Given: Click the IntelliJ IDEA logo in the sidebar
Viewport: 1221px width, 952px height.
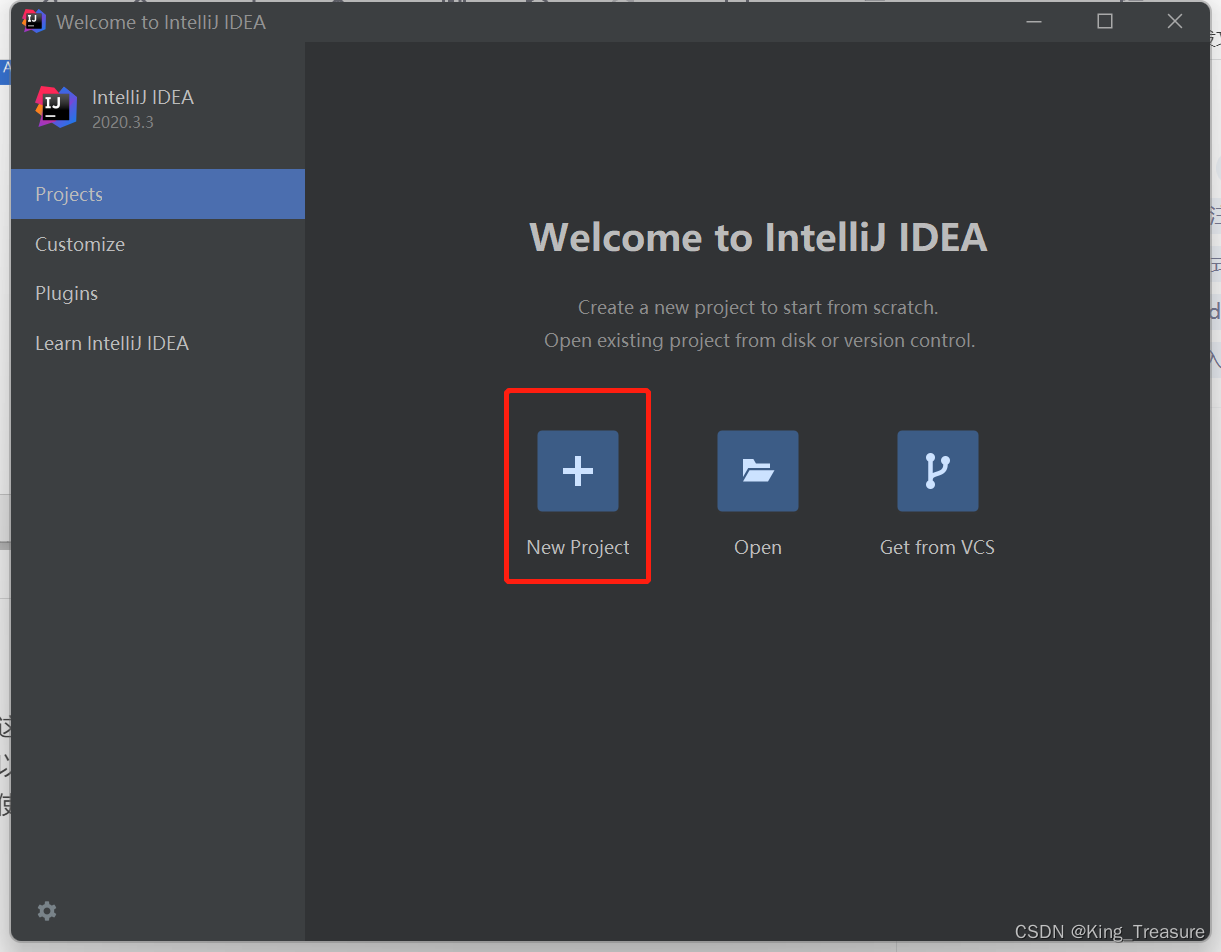Looking at the screenshot, I should tap(56, 107).
